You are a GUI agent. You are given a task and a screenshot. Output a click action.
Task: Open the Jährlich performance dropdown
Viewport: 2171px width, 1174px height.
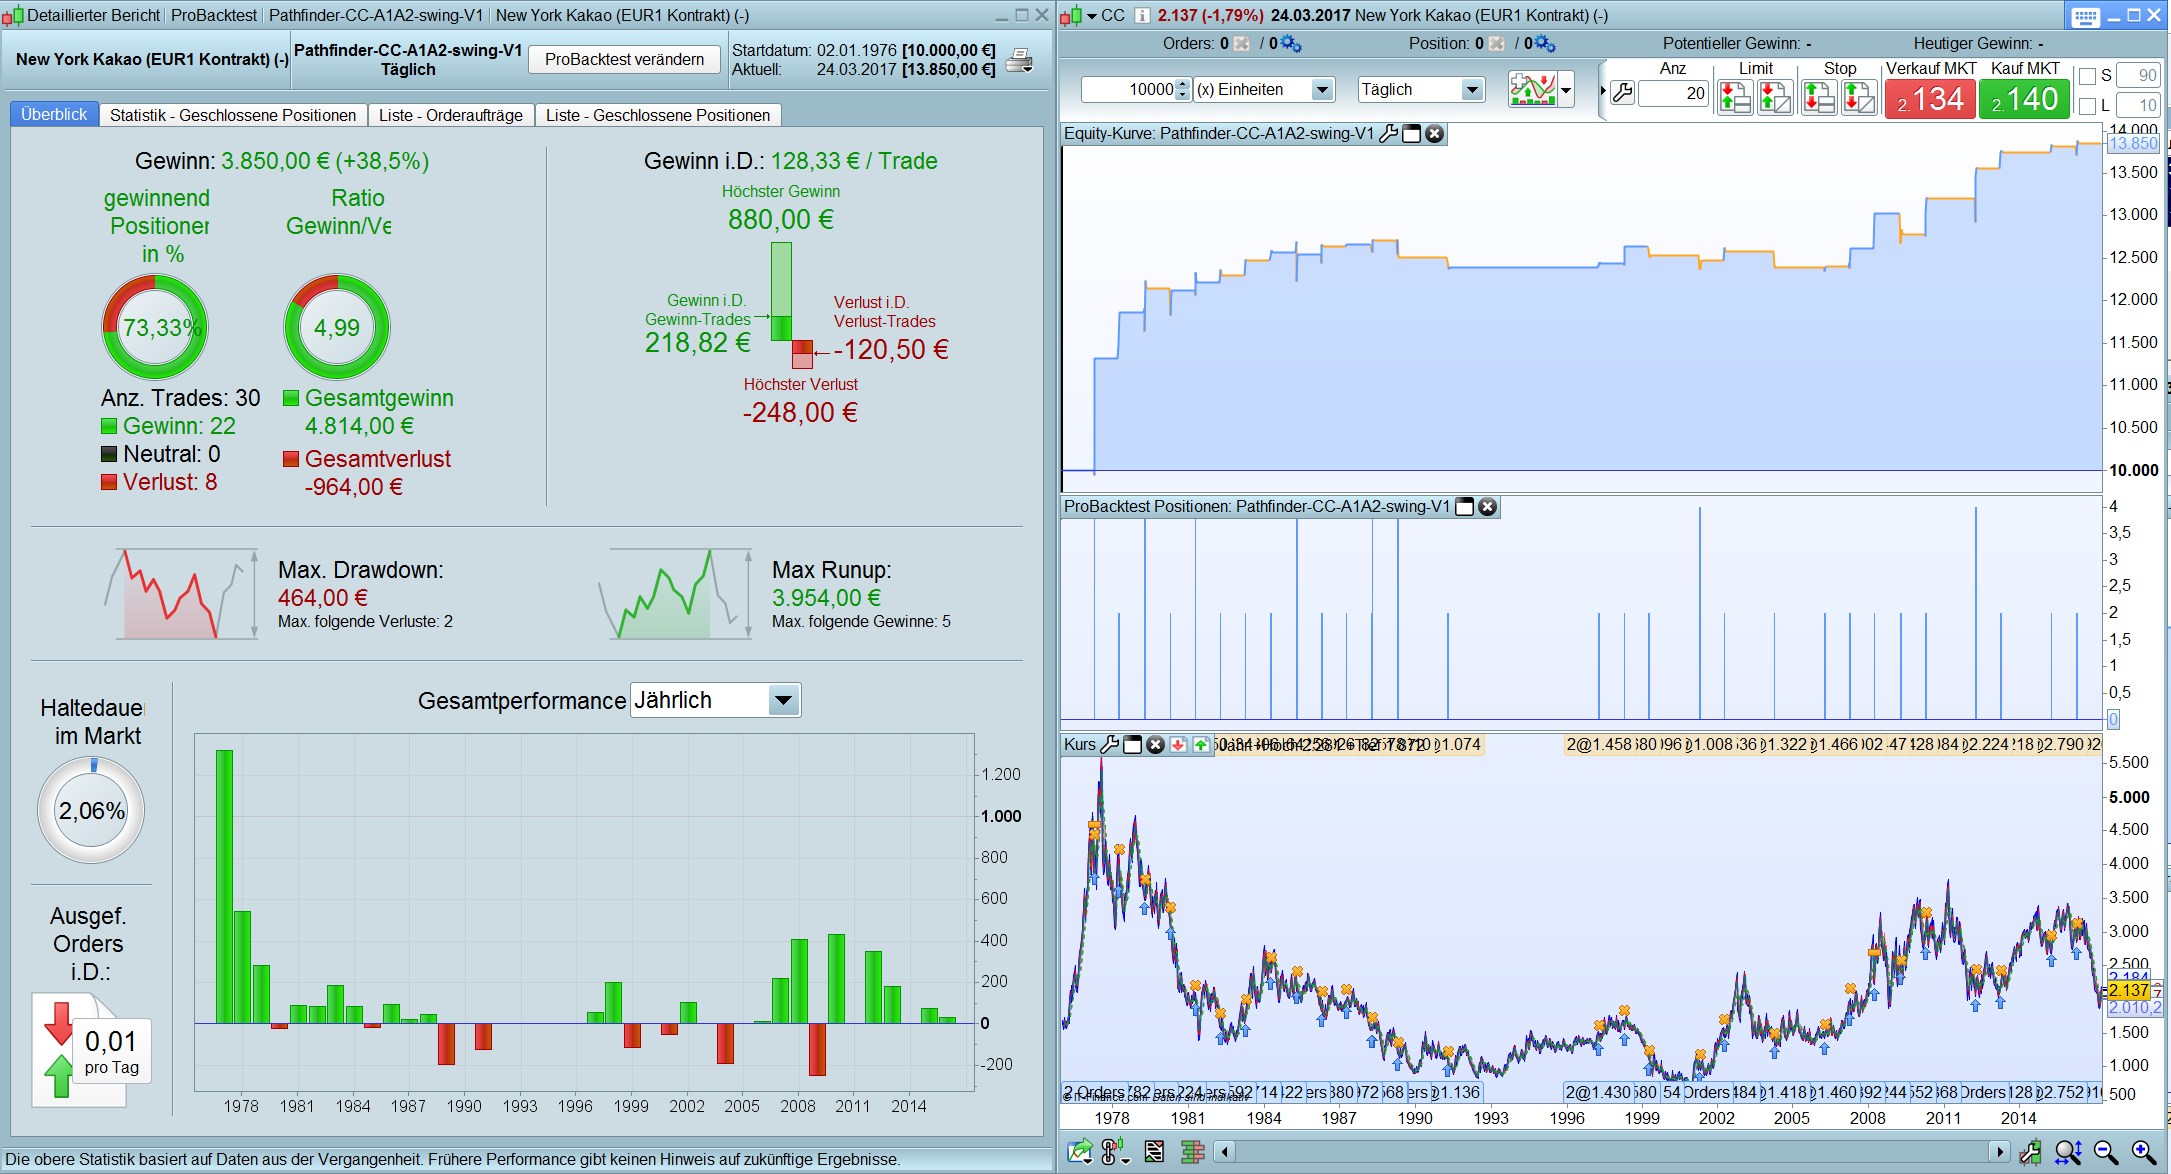(x=783, y=700)
